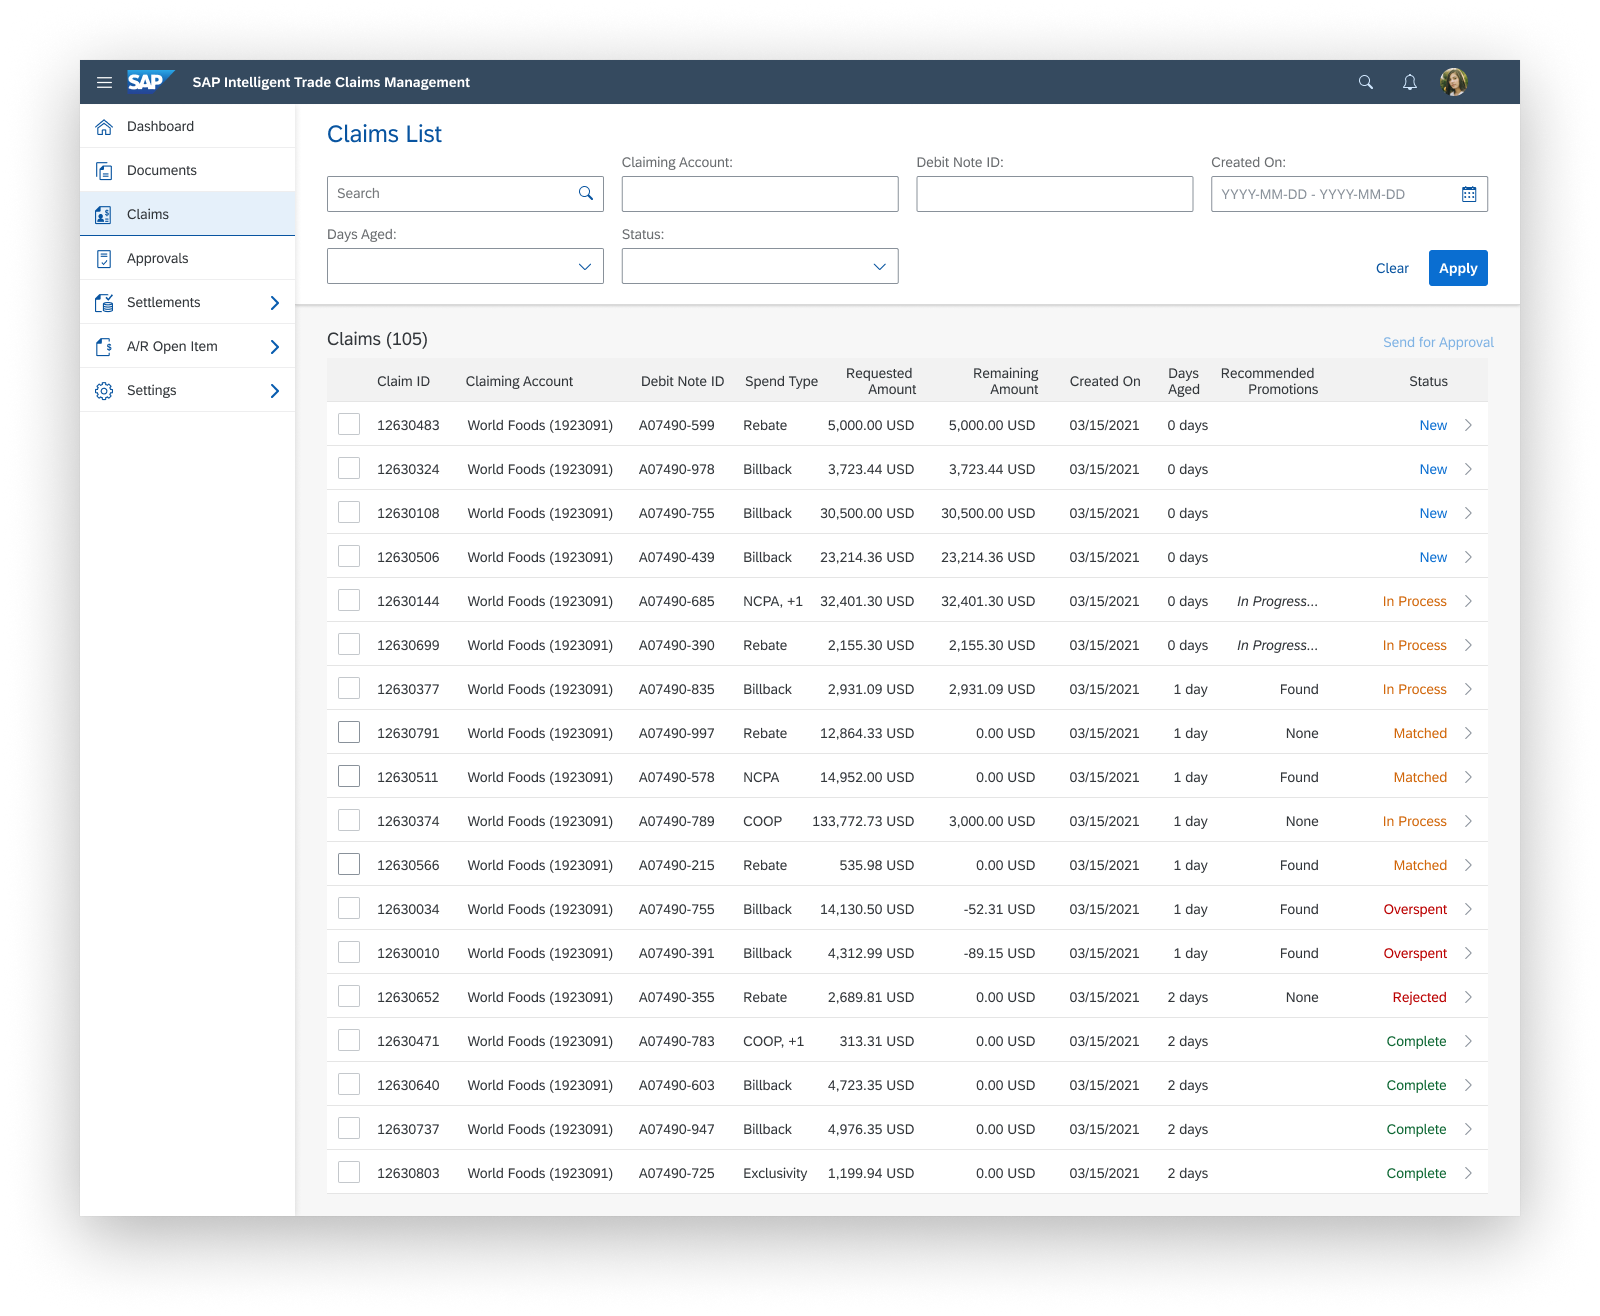
Task: Open Approvals in the sidebar
Action: pyautogui.click(x=187, y=258)
